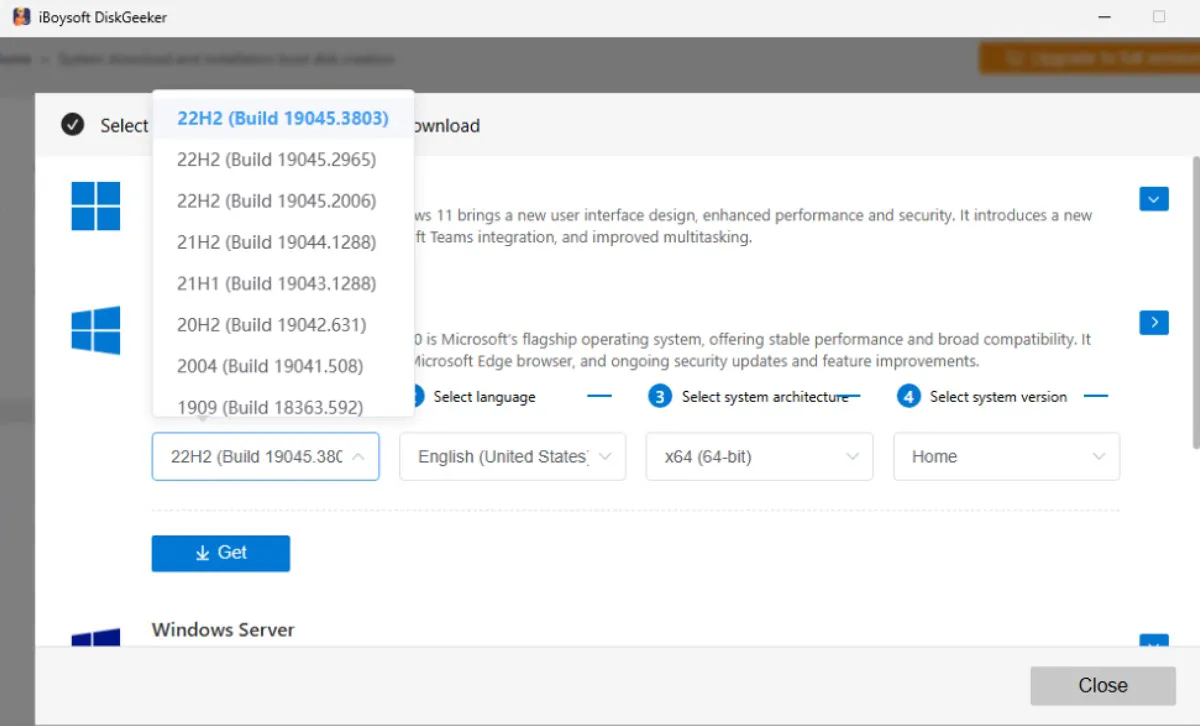1200x726 pixels.
Task: Click the checkmark circle on the Select step
Action: click(72, 125)
